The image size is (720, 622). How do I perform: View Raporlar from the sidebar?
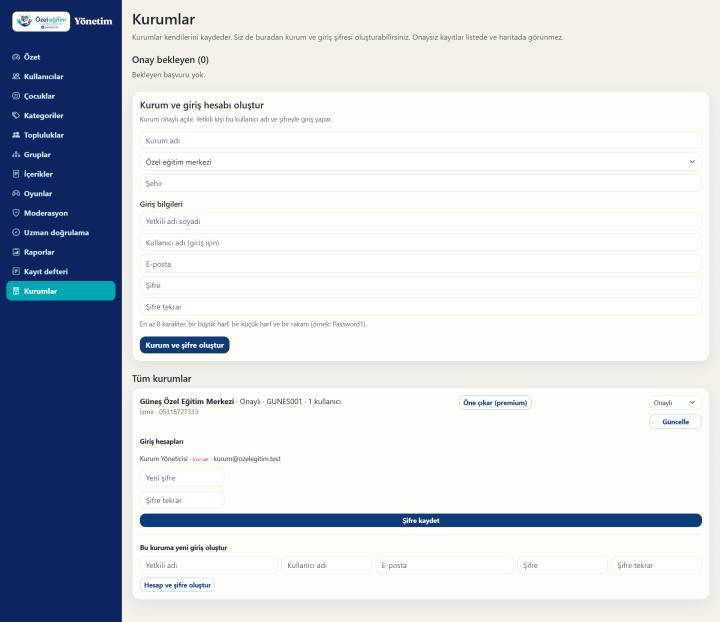tap(61, 252)
